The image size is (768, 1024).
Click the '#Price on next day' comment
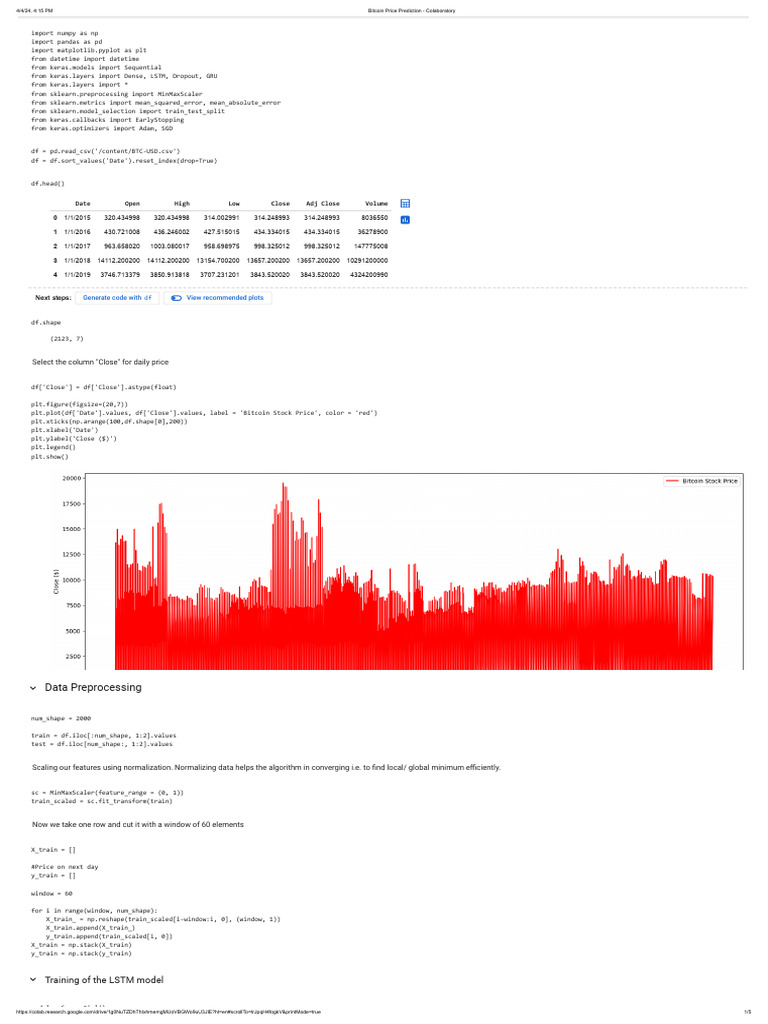[x=65, y=867]
